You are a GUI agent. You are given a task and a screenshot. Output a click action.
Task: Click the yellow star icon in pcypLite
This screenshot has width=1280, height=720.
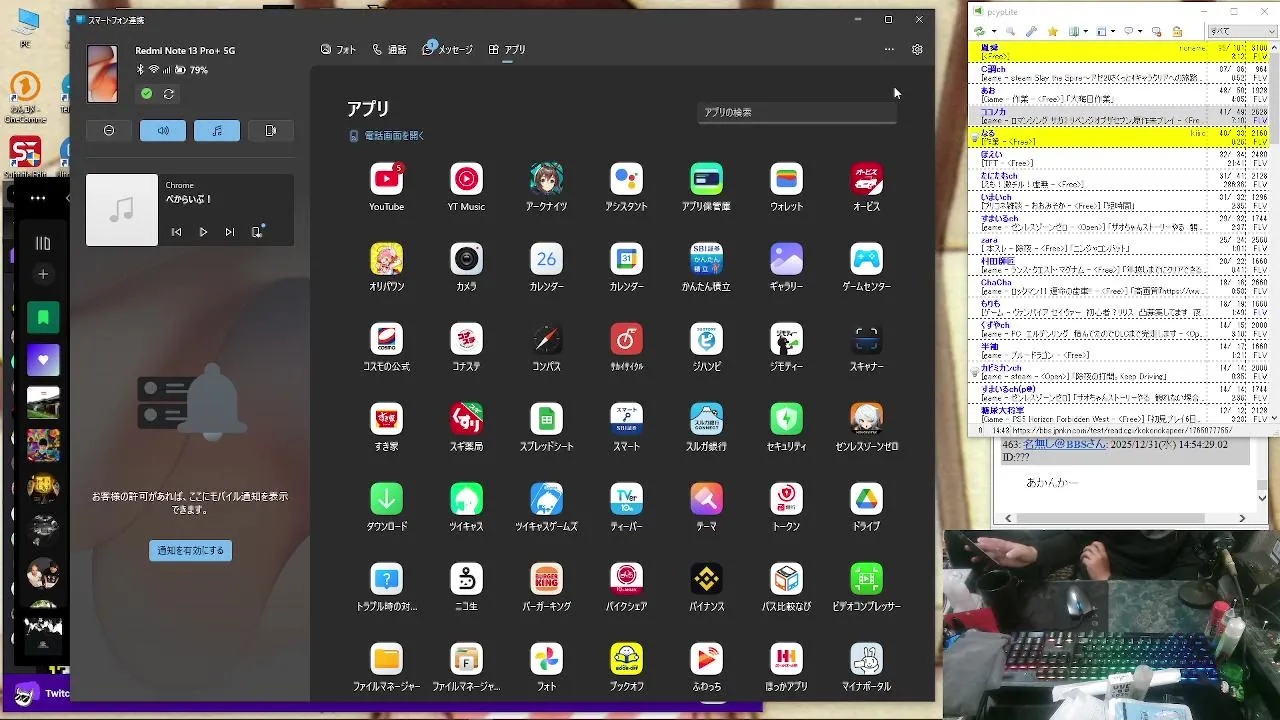1053,31
